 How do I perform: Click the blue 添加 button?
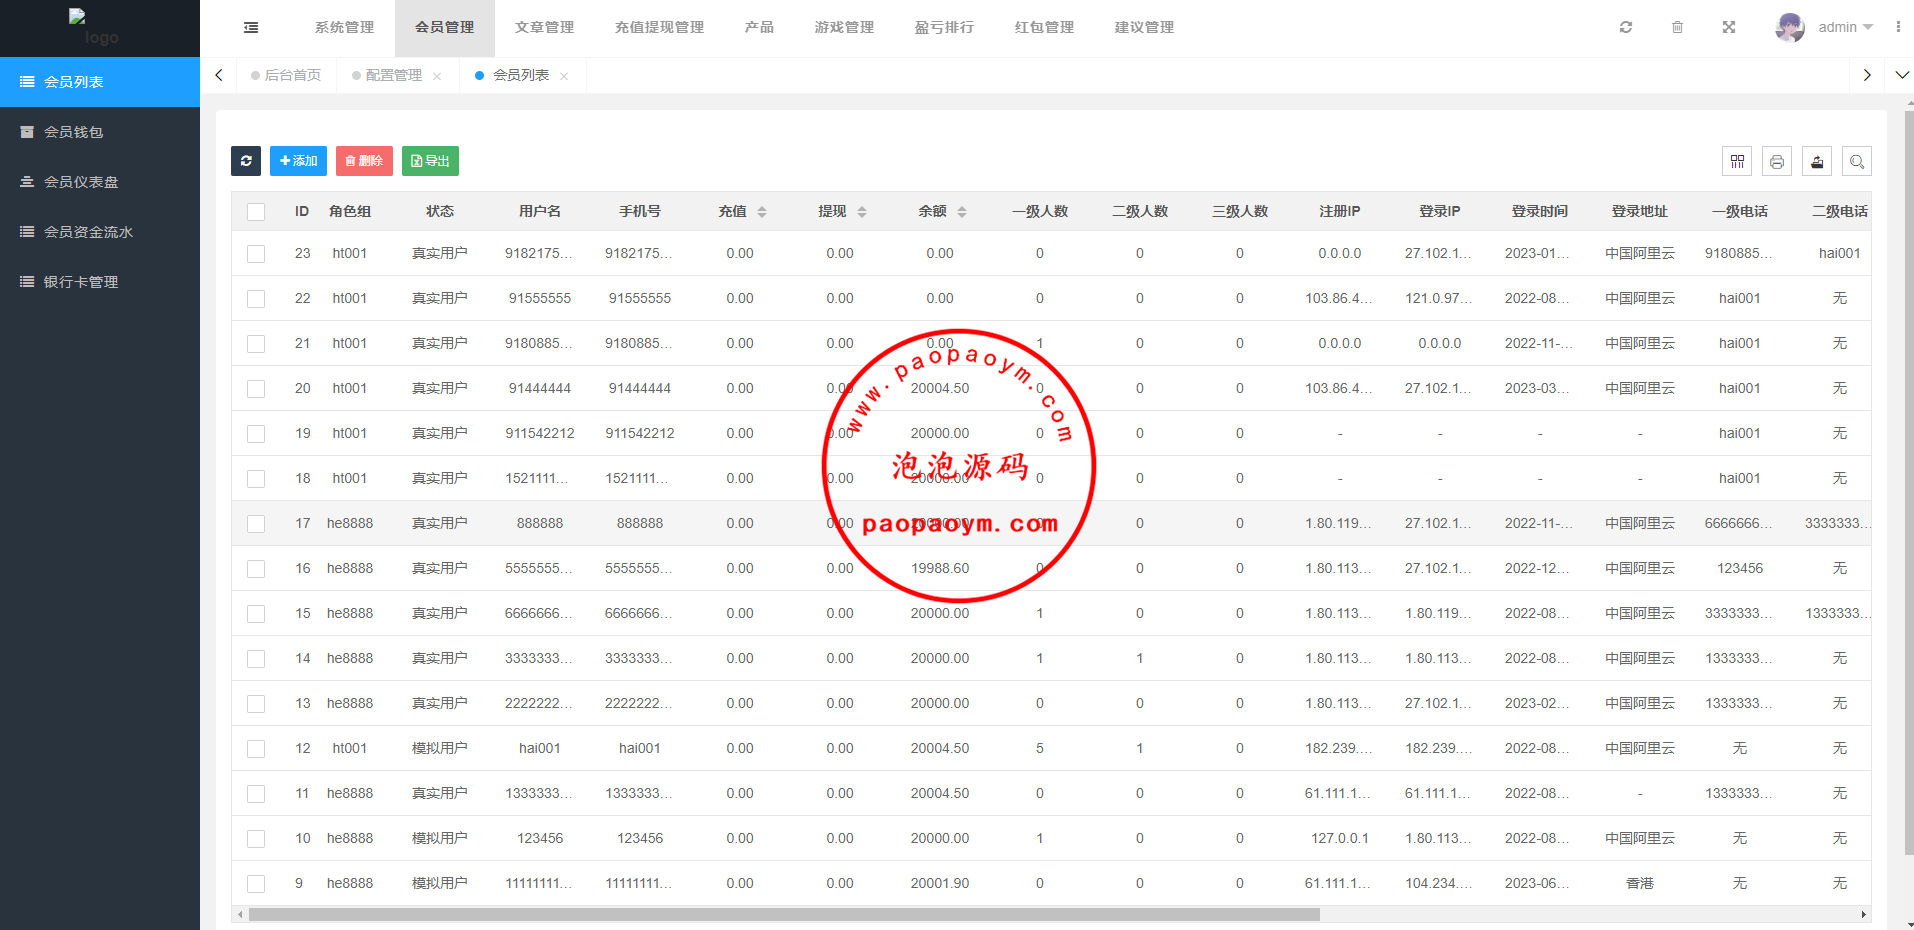click(298, 161)
